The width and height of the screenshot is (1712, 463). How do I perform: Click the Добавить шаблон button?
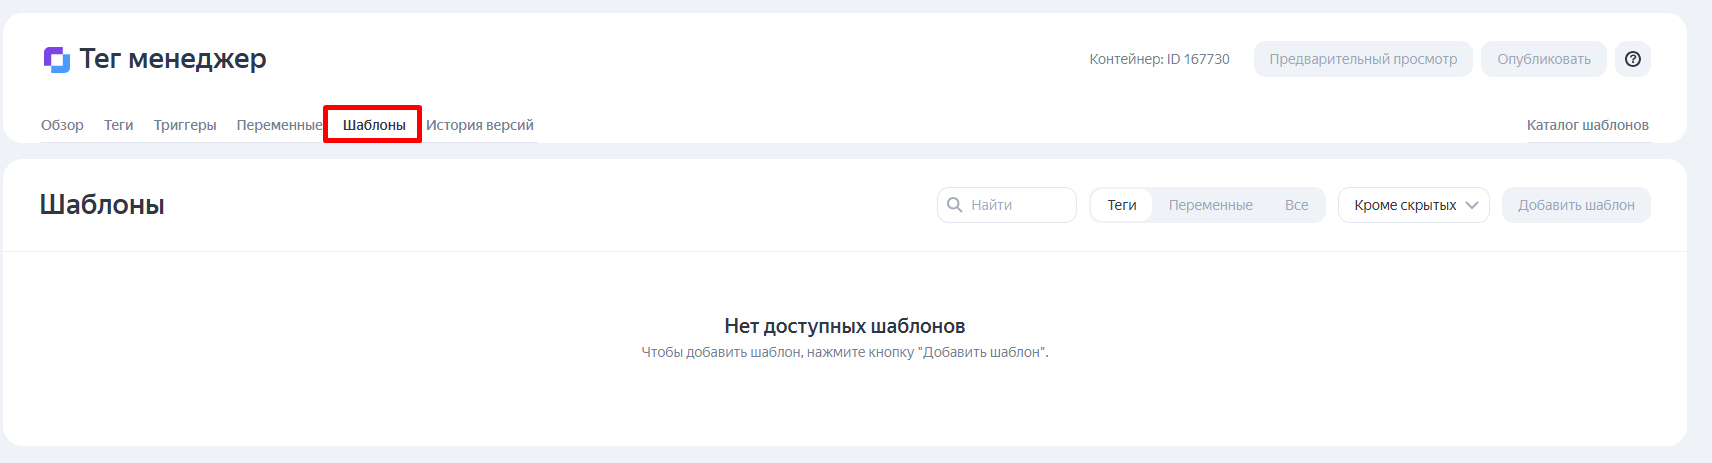coord(1576,205)
